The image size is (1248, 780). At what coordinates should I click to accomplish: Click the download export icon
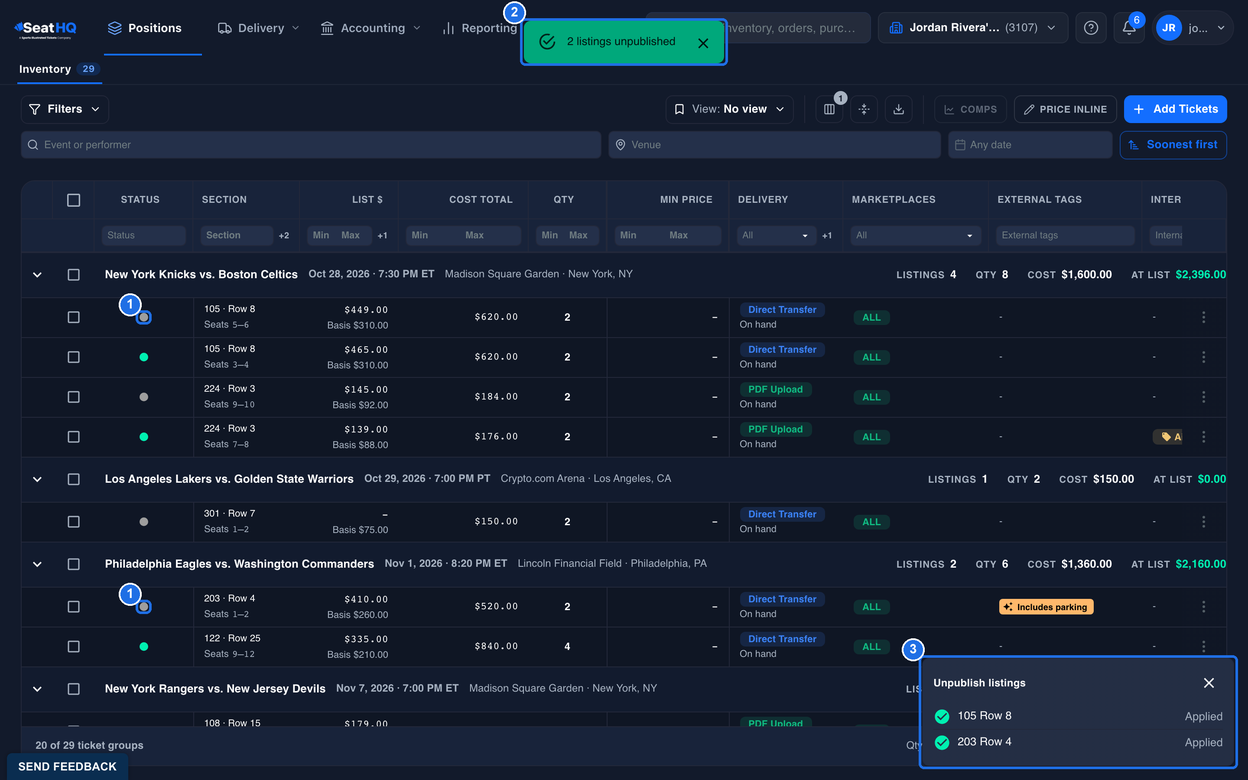tap(898, 109)
